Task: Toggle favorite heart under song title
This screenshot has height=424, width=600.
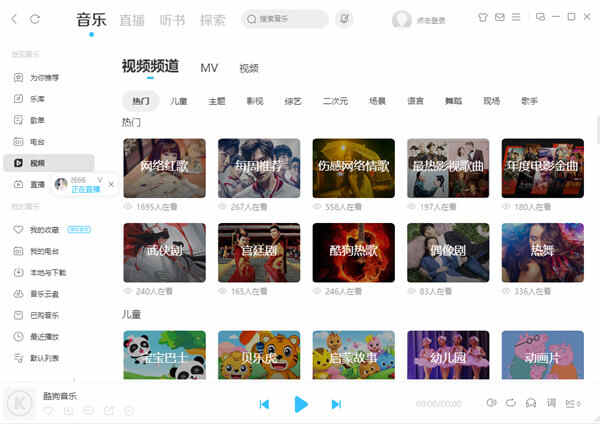Action: coord(48,410)
